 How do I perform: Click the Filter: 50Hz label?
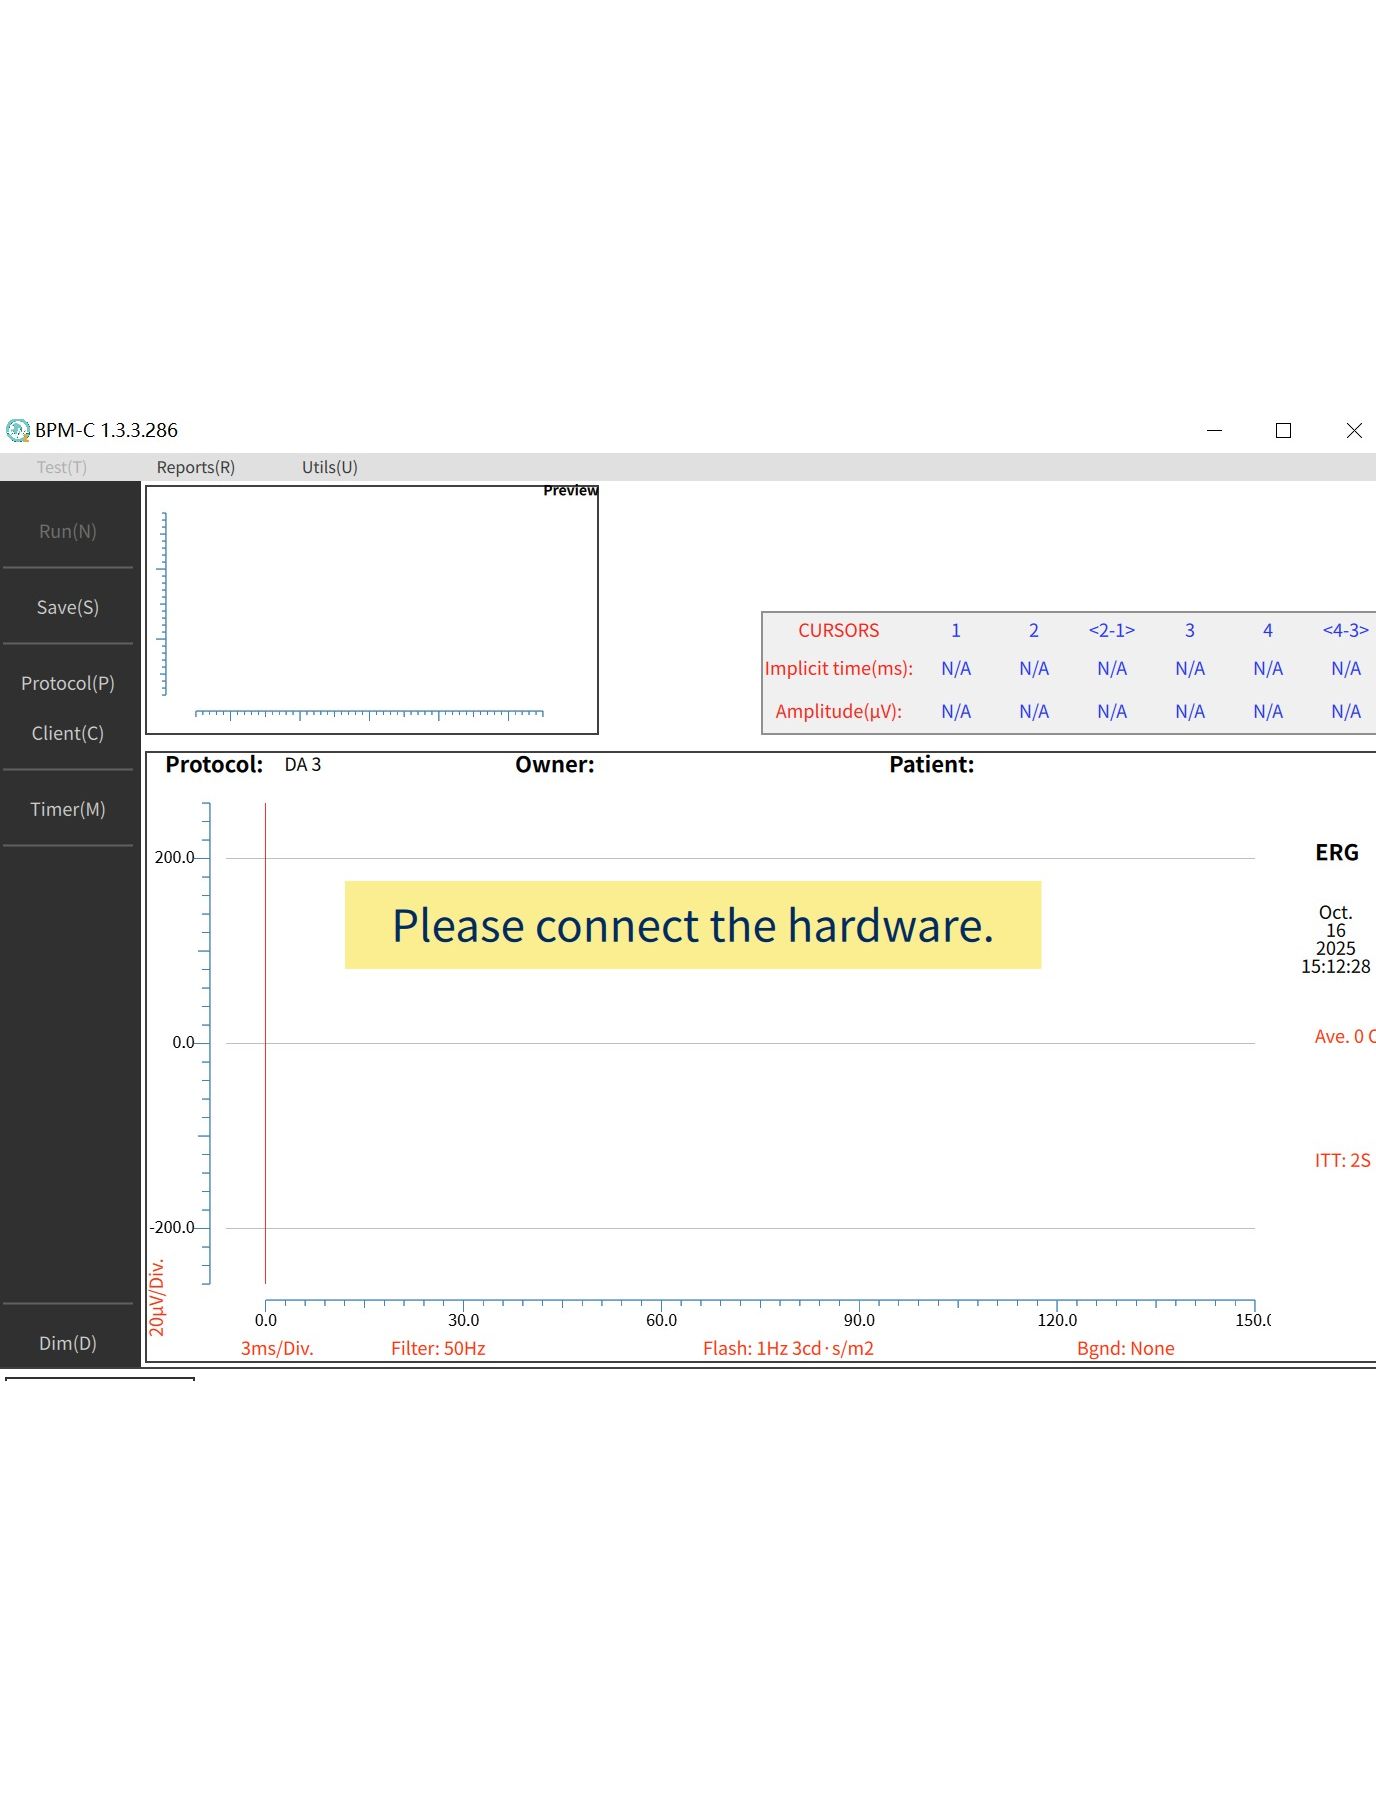438,1348
